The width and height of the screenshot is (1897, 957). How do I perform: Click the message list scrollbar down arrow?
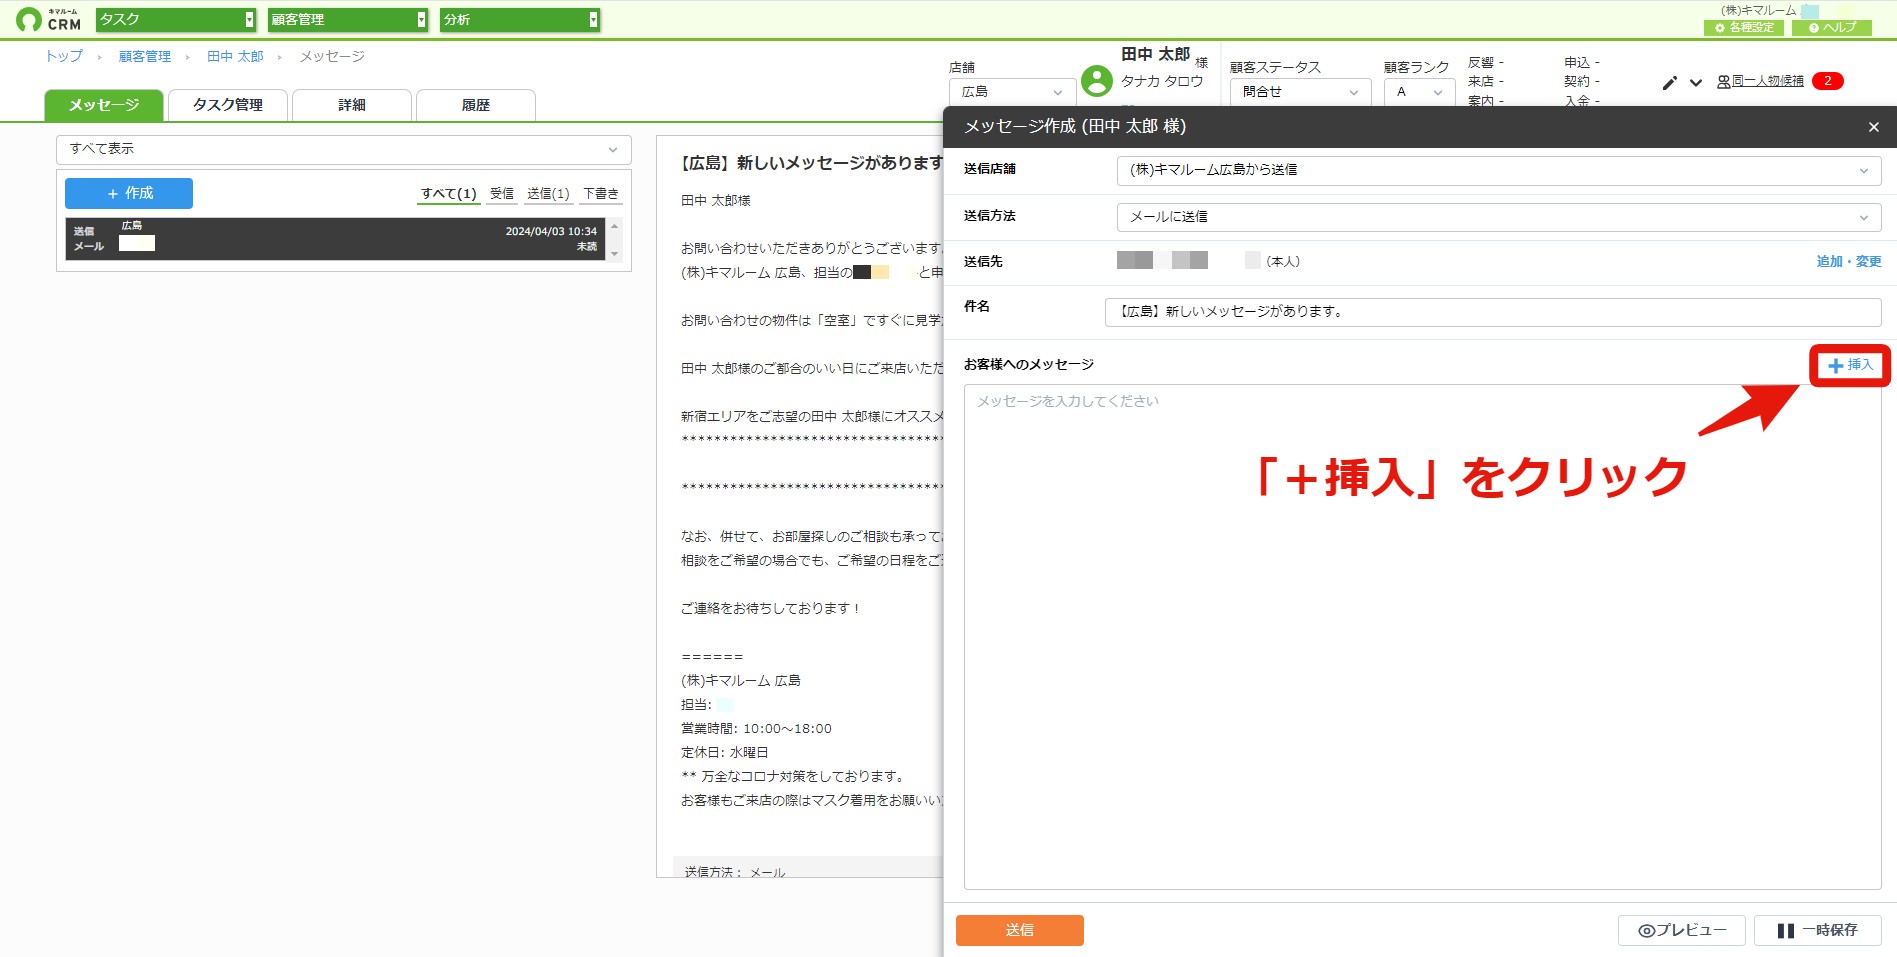click(615, 254)
